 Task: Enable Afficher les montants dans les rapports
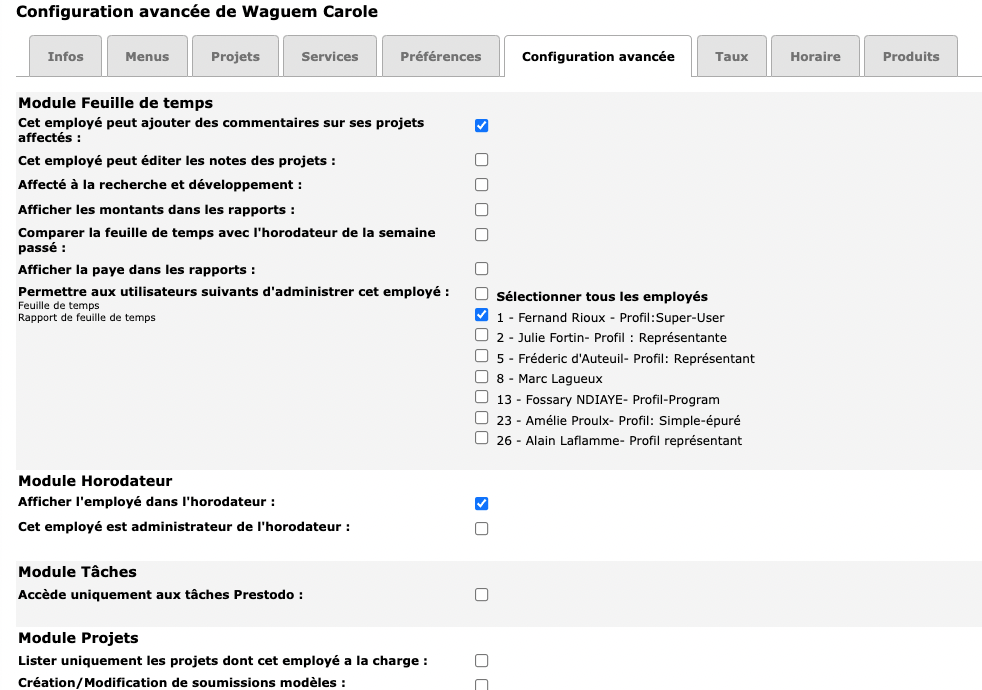(x=481, y=210)
